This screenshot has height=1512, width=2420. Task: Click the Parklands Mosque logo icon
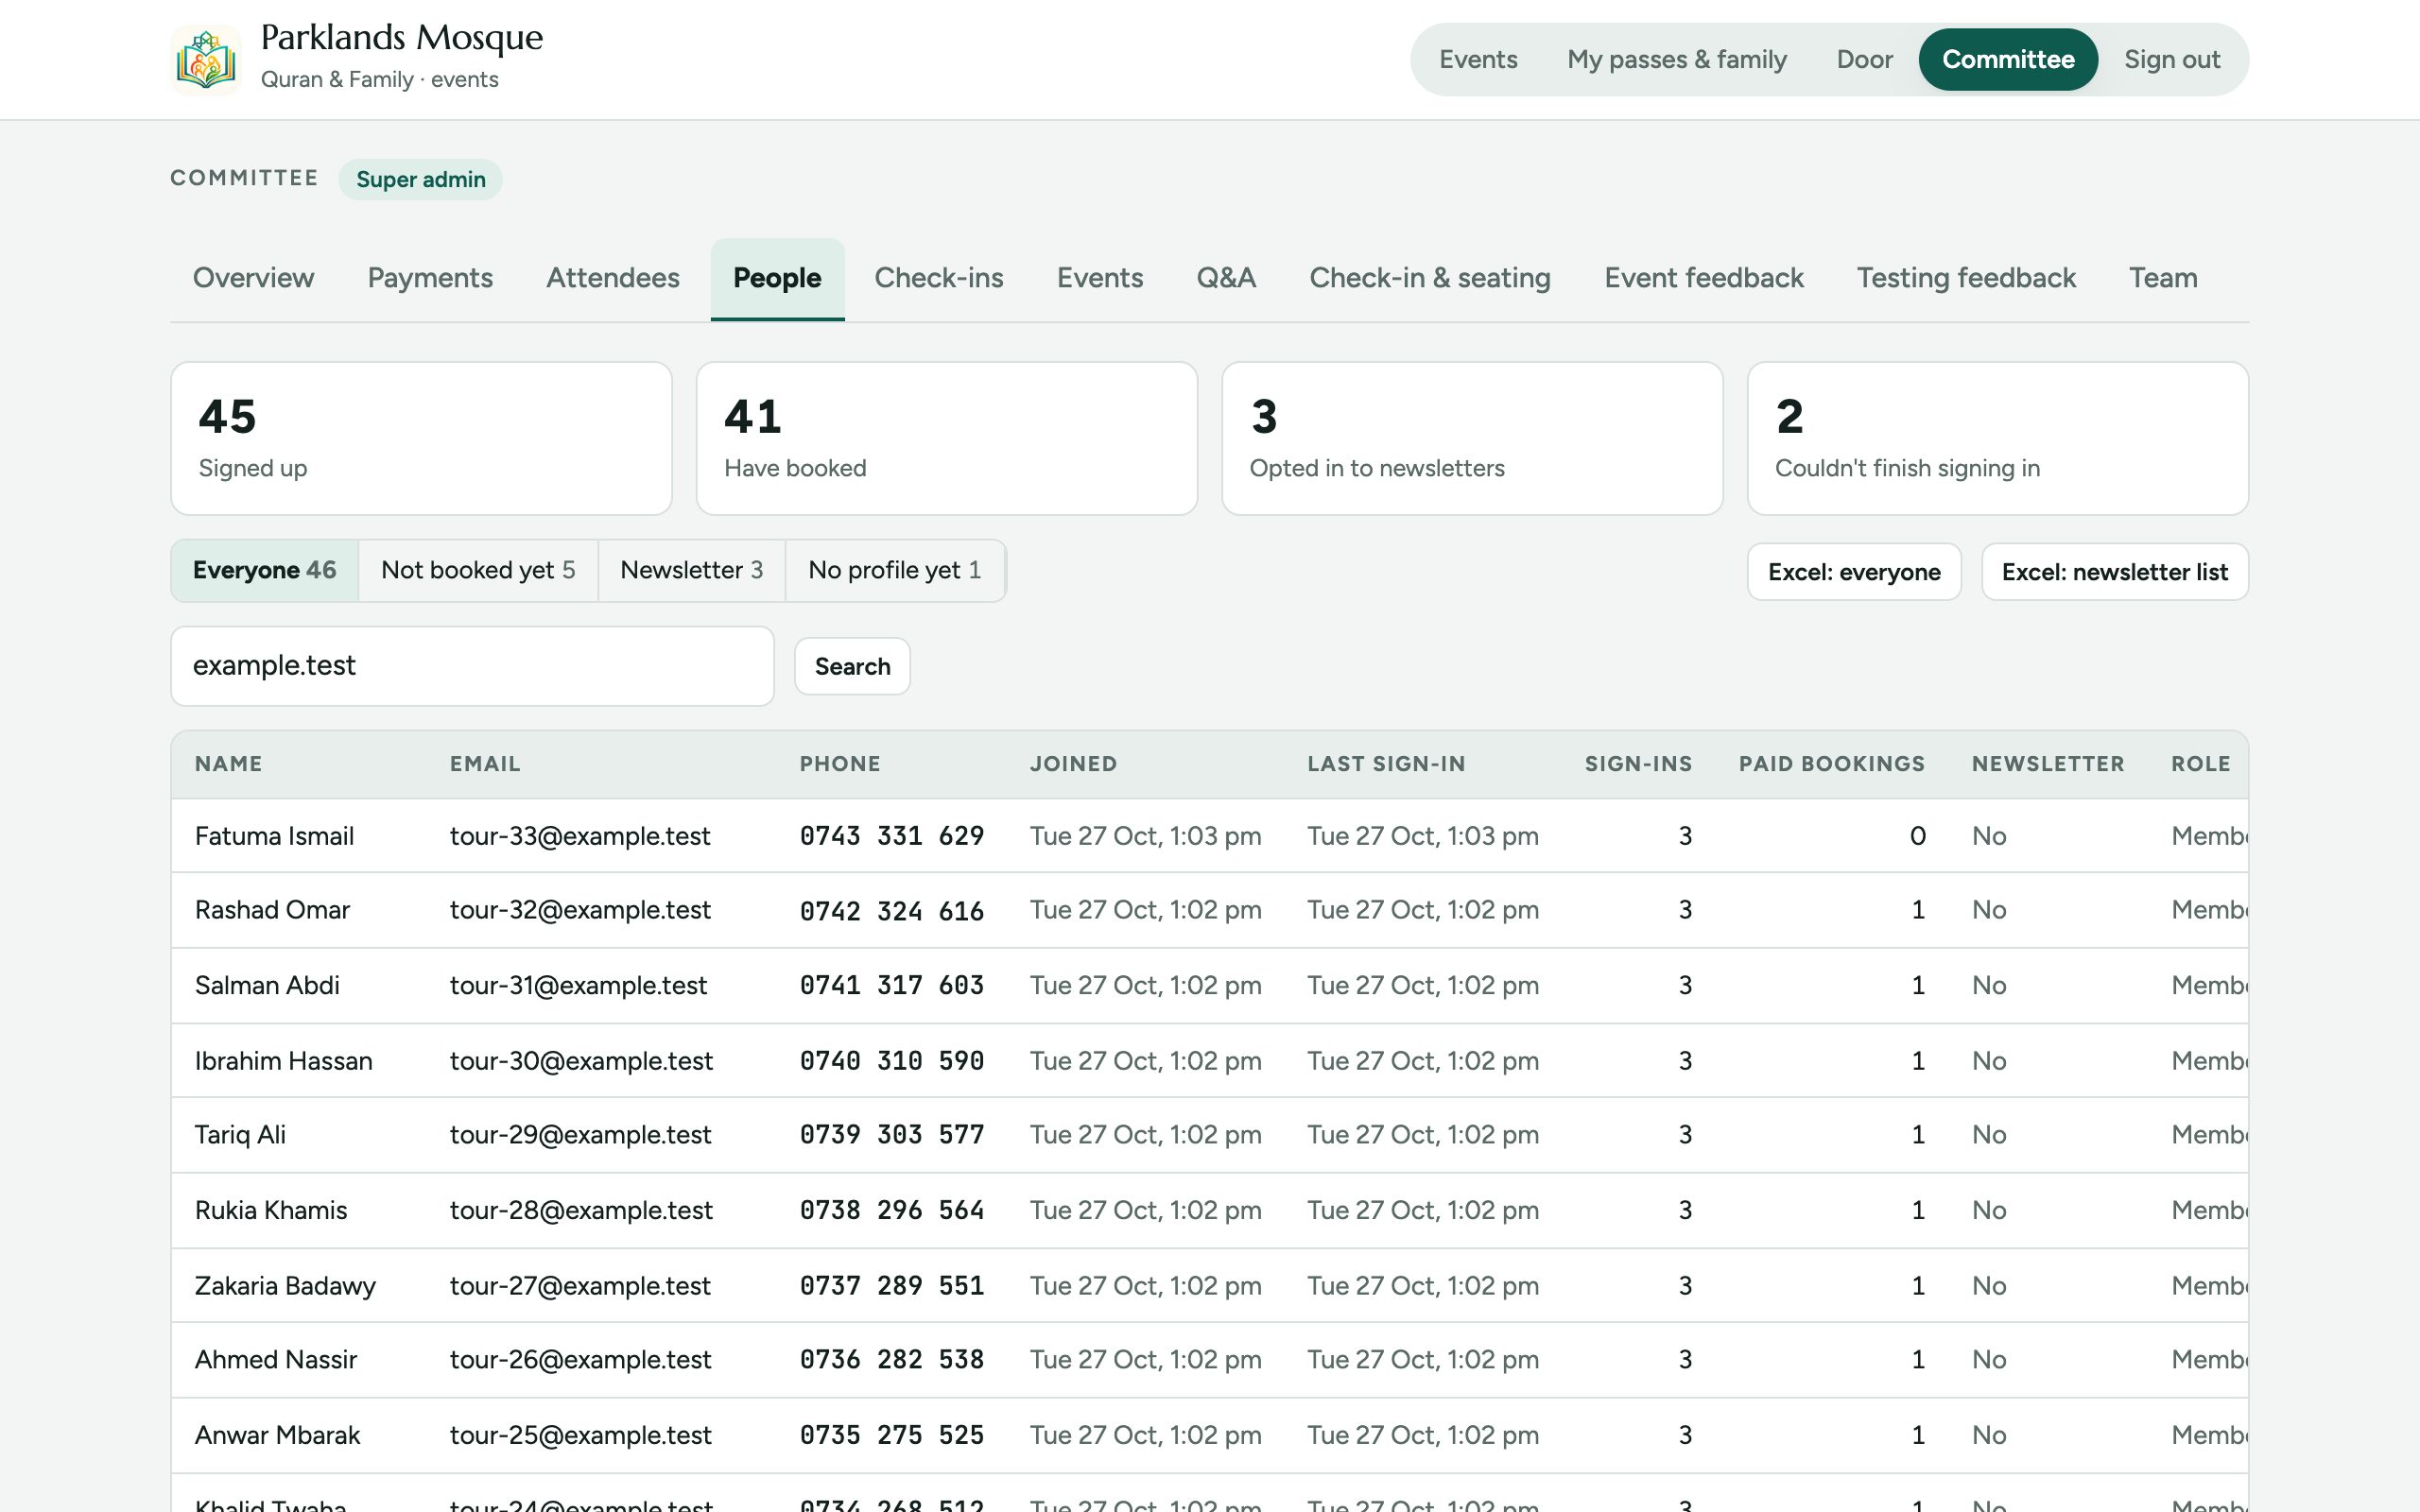click(x=206, y=60)
